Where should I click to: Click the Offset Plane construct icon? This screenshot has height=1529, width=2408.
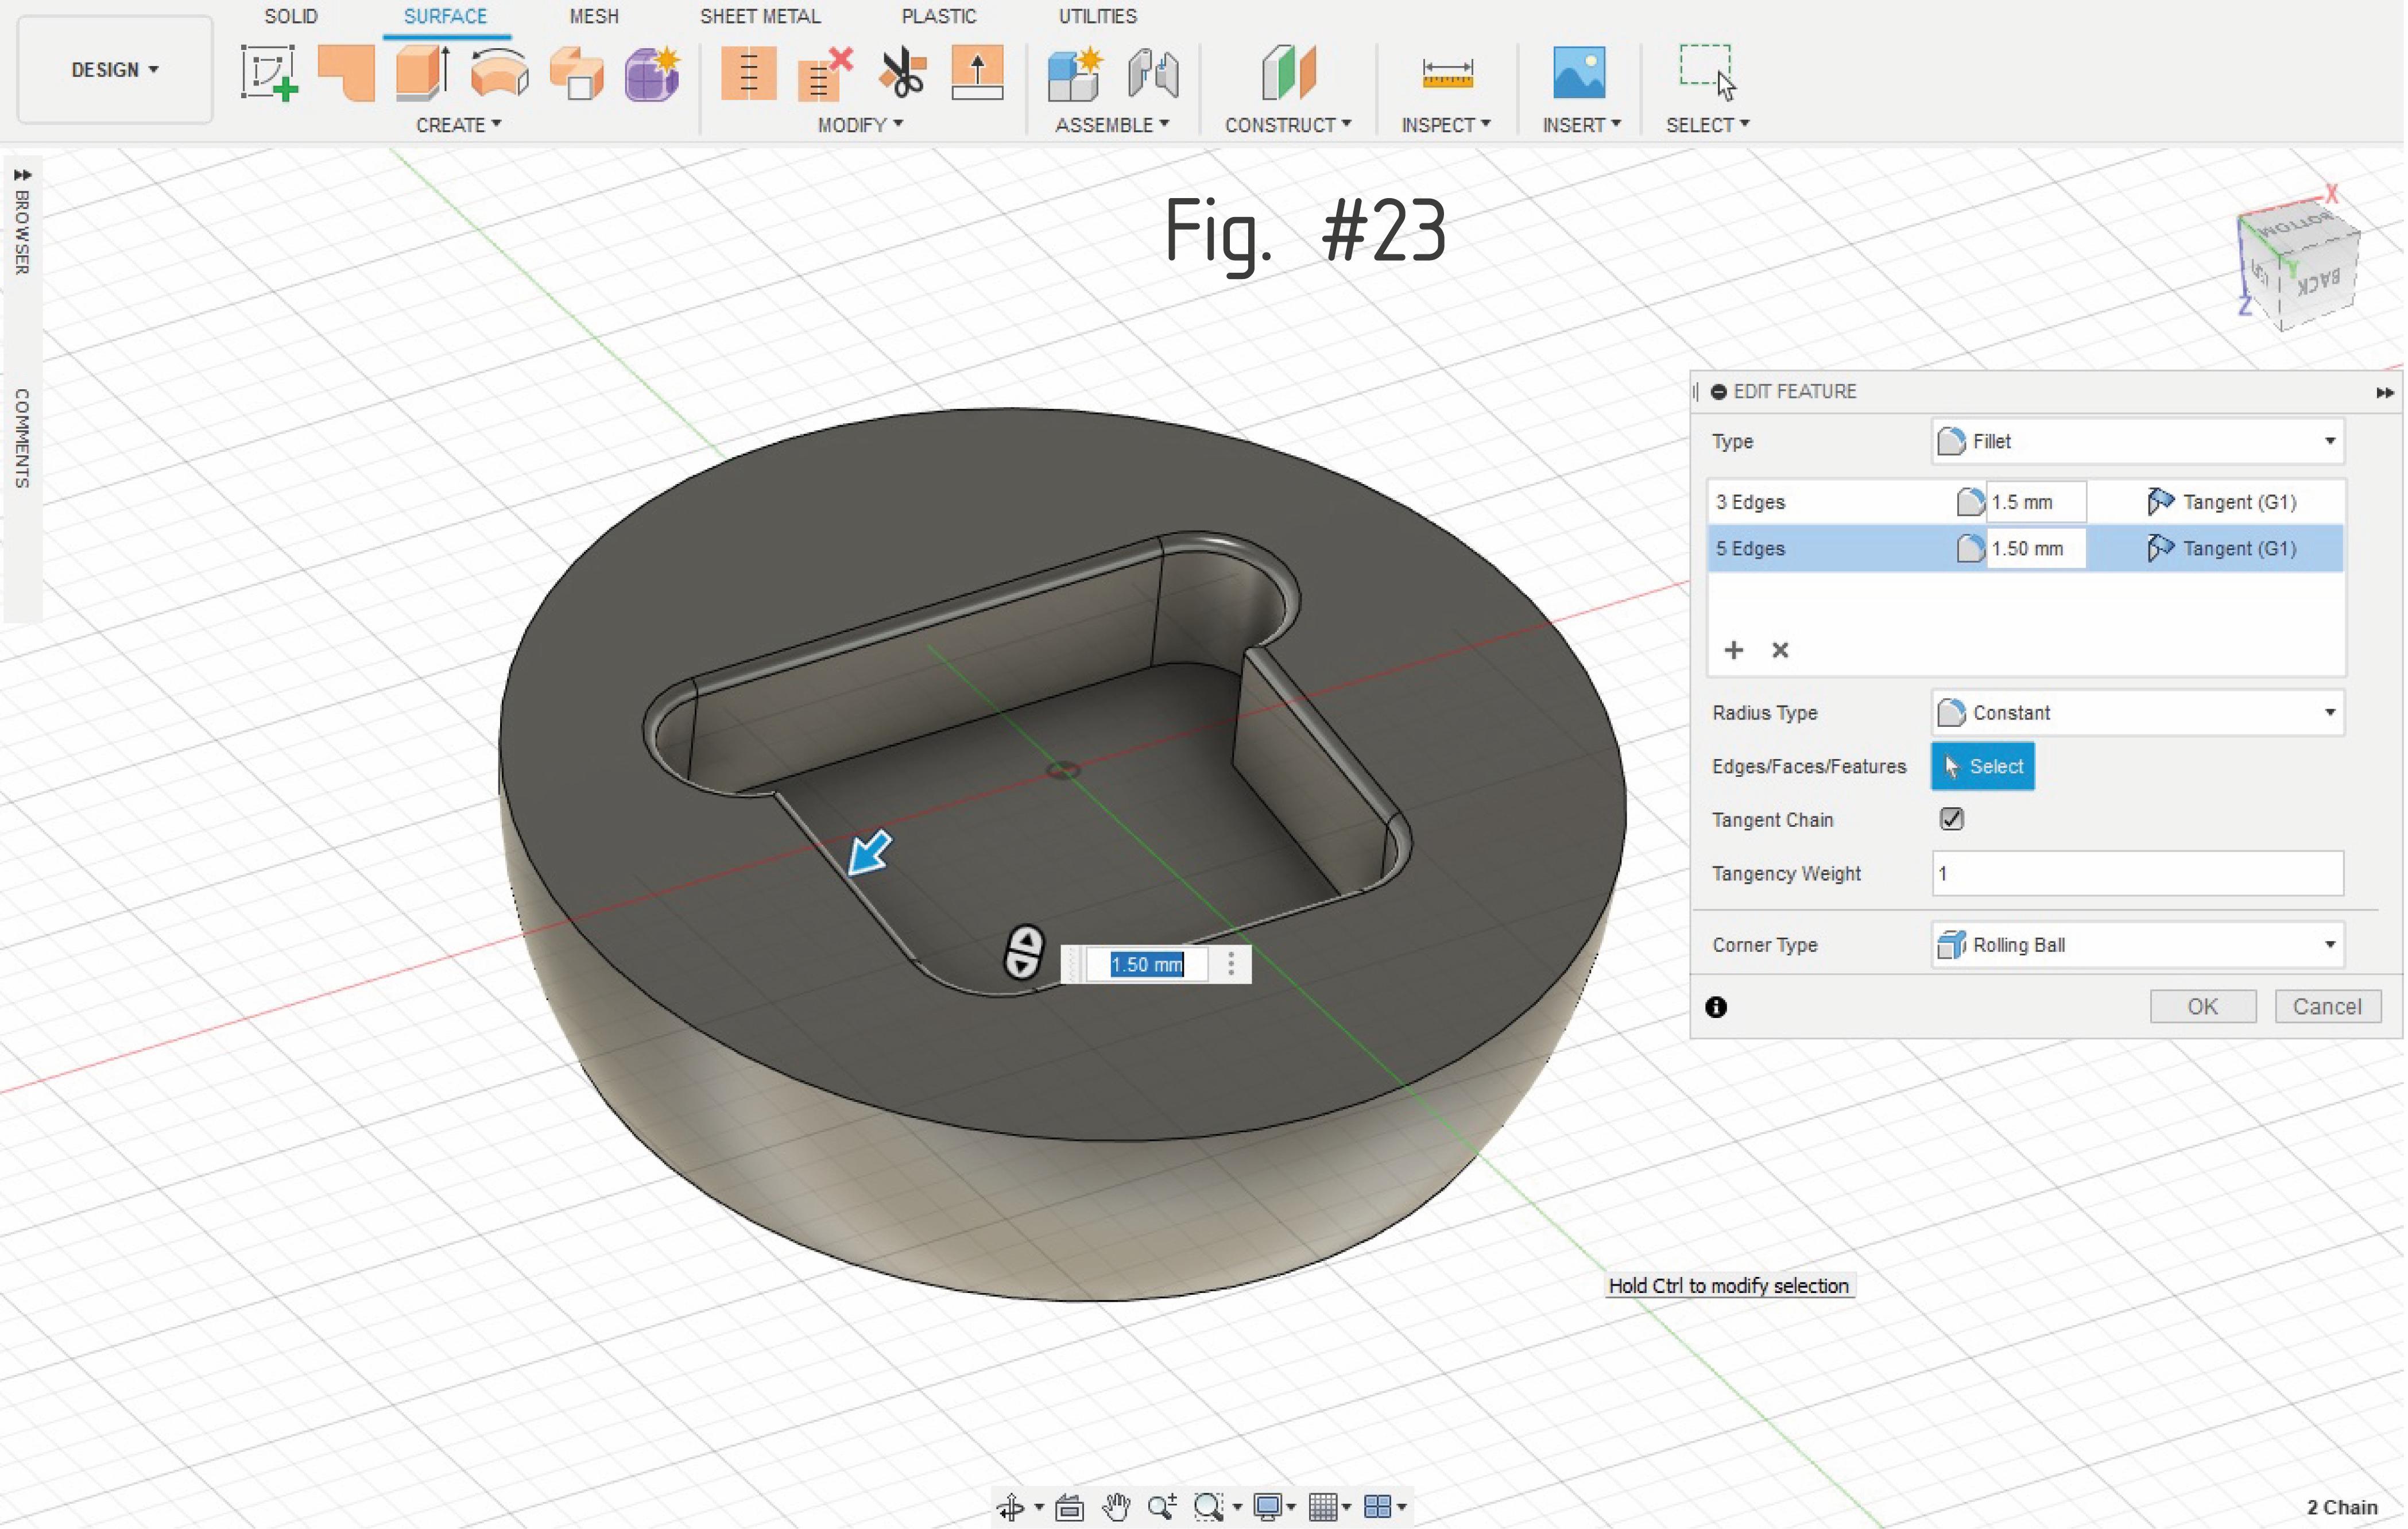(x=1288, y=72)
